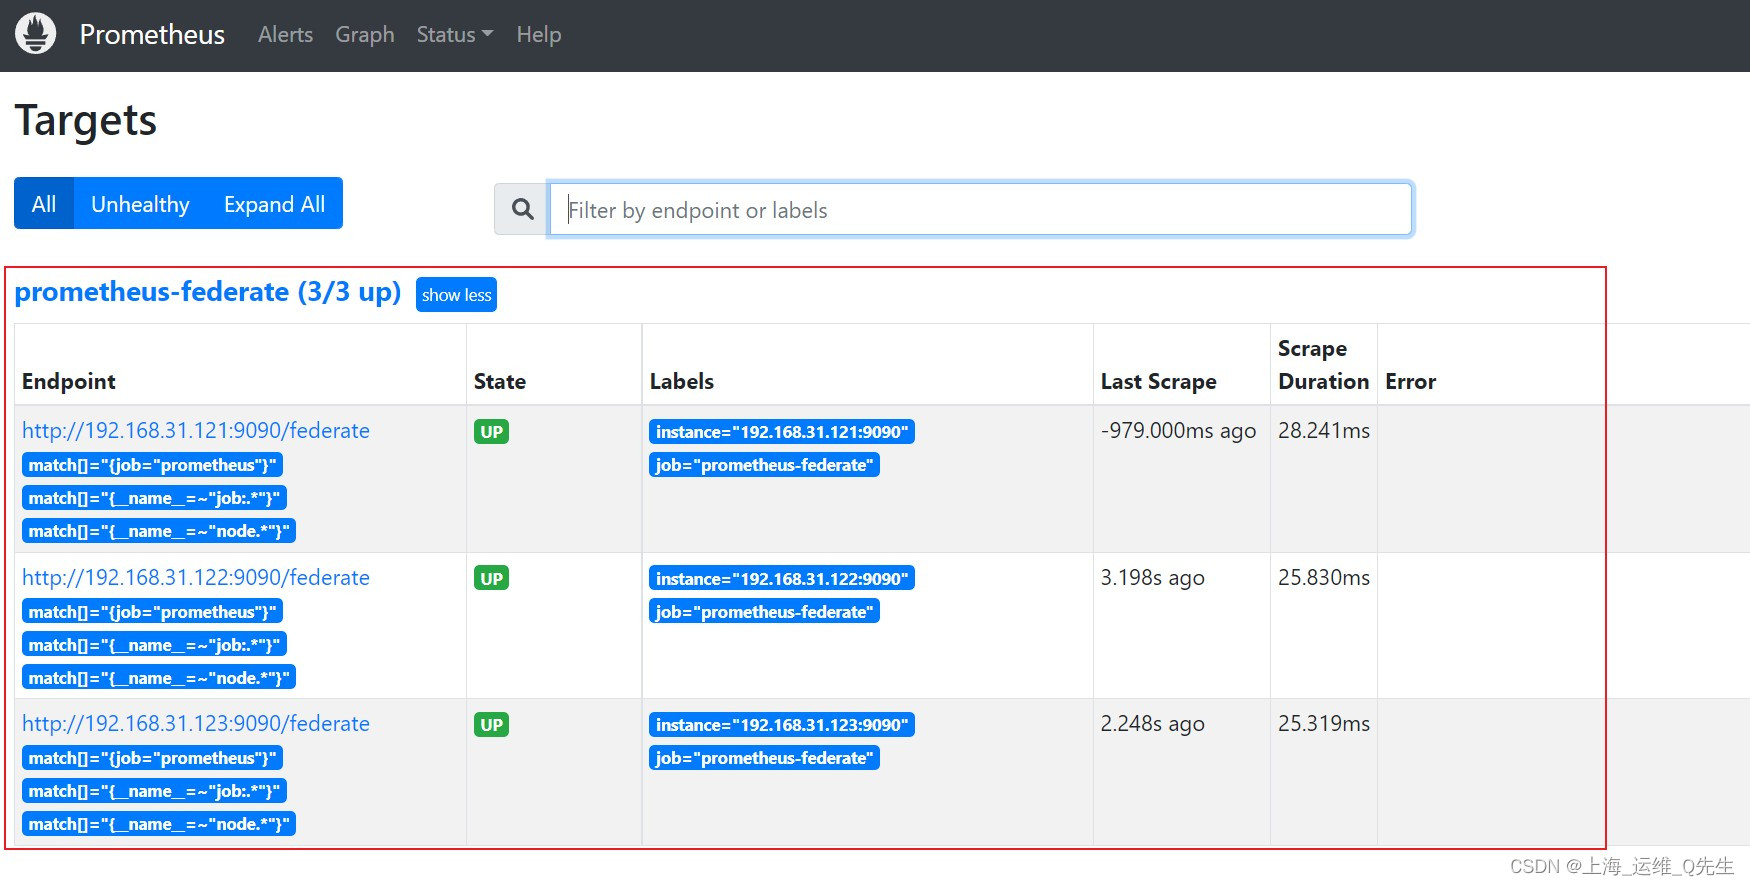The width and height of the screenshot is (1750, 886).
Task: Click the instance="192.168.31.122:9090" label badge
Action: [x=782, y=579]
